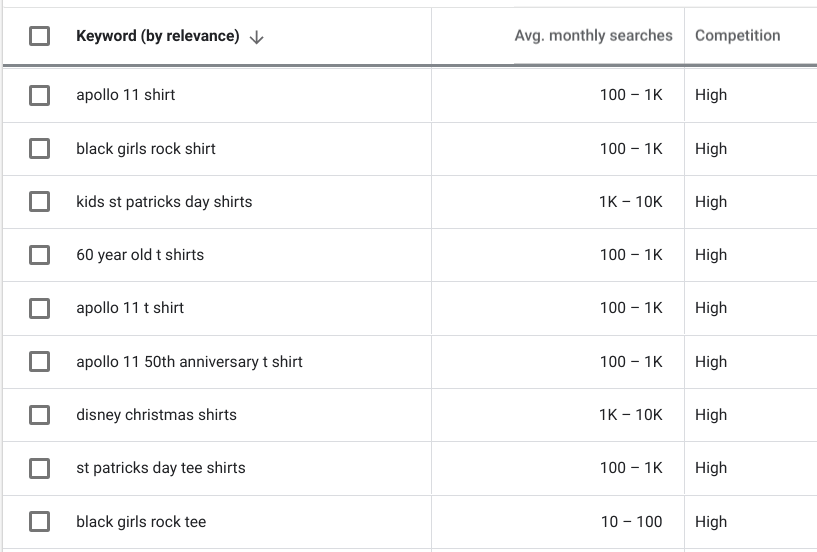The width and height of the screenshot is (817, 552).
Task: Click the sort arrow next to Keyword header
Action: tap(256, 37)
